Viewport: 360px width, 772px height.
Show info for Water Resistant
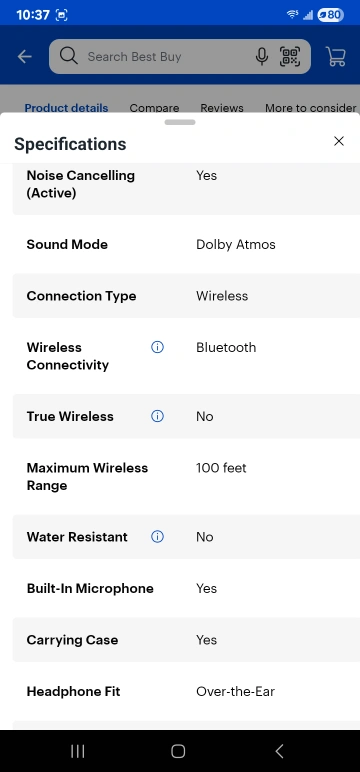pos(157,537)
